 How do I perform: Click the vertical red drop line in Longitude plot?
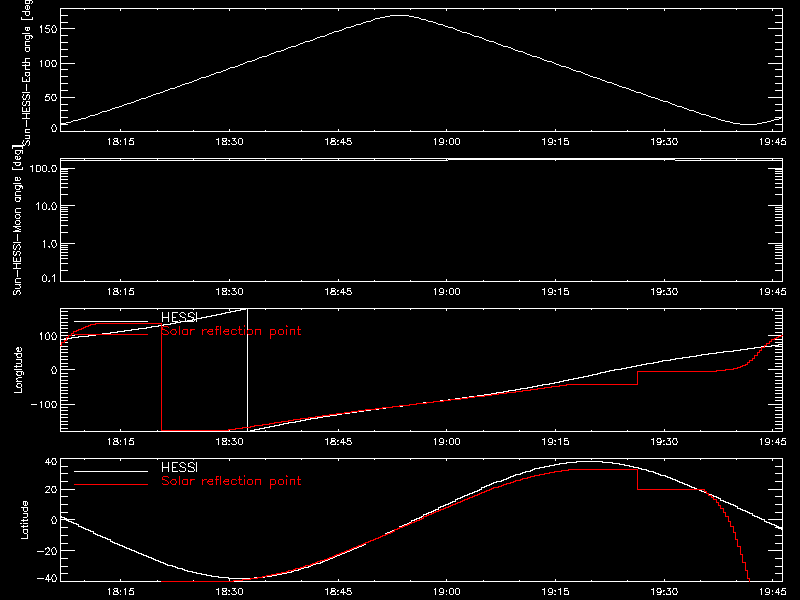(x=161, y=378)
